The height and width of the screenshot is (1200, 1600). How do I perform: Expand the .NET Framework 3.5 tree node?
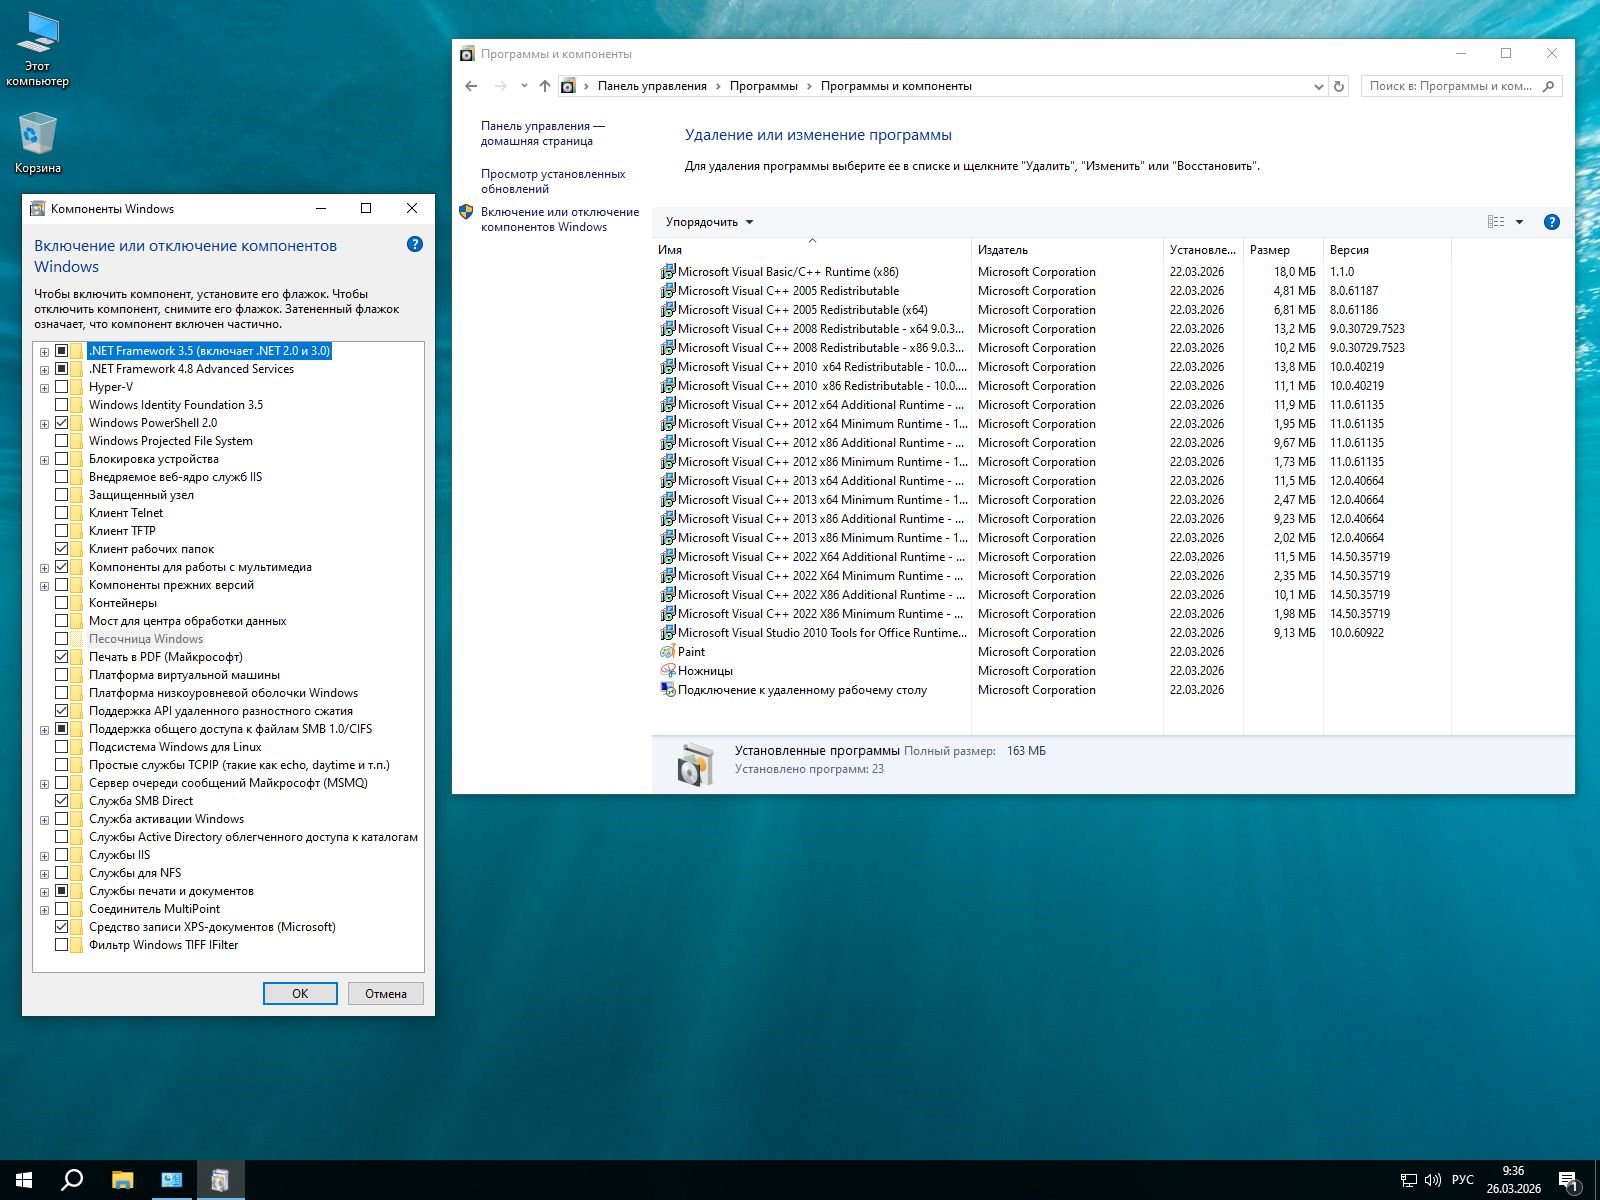pyautogui.click(x=44, y=352)
